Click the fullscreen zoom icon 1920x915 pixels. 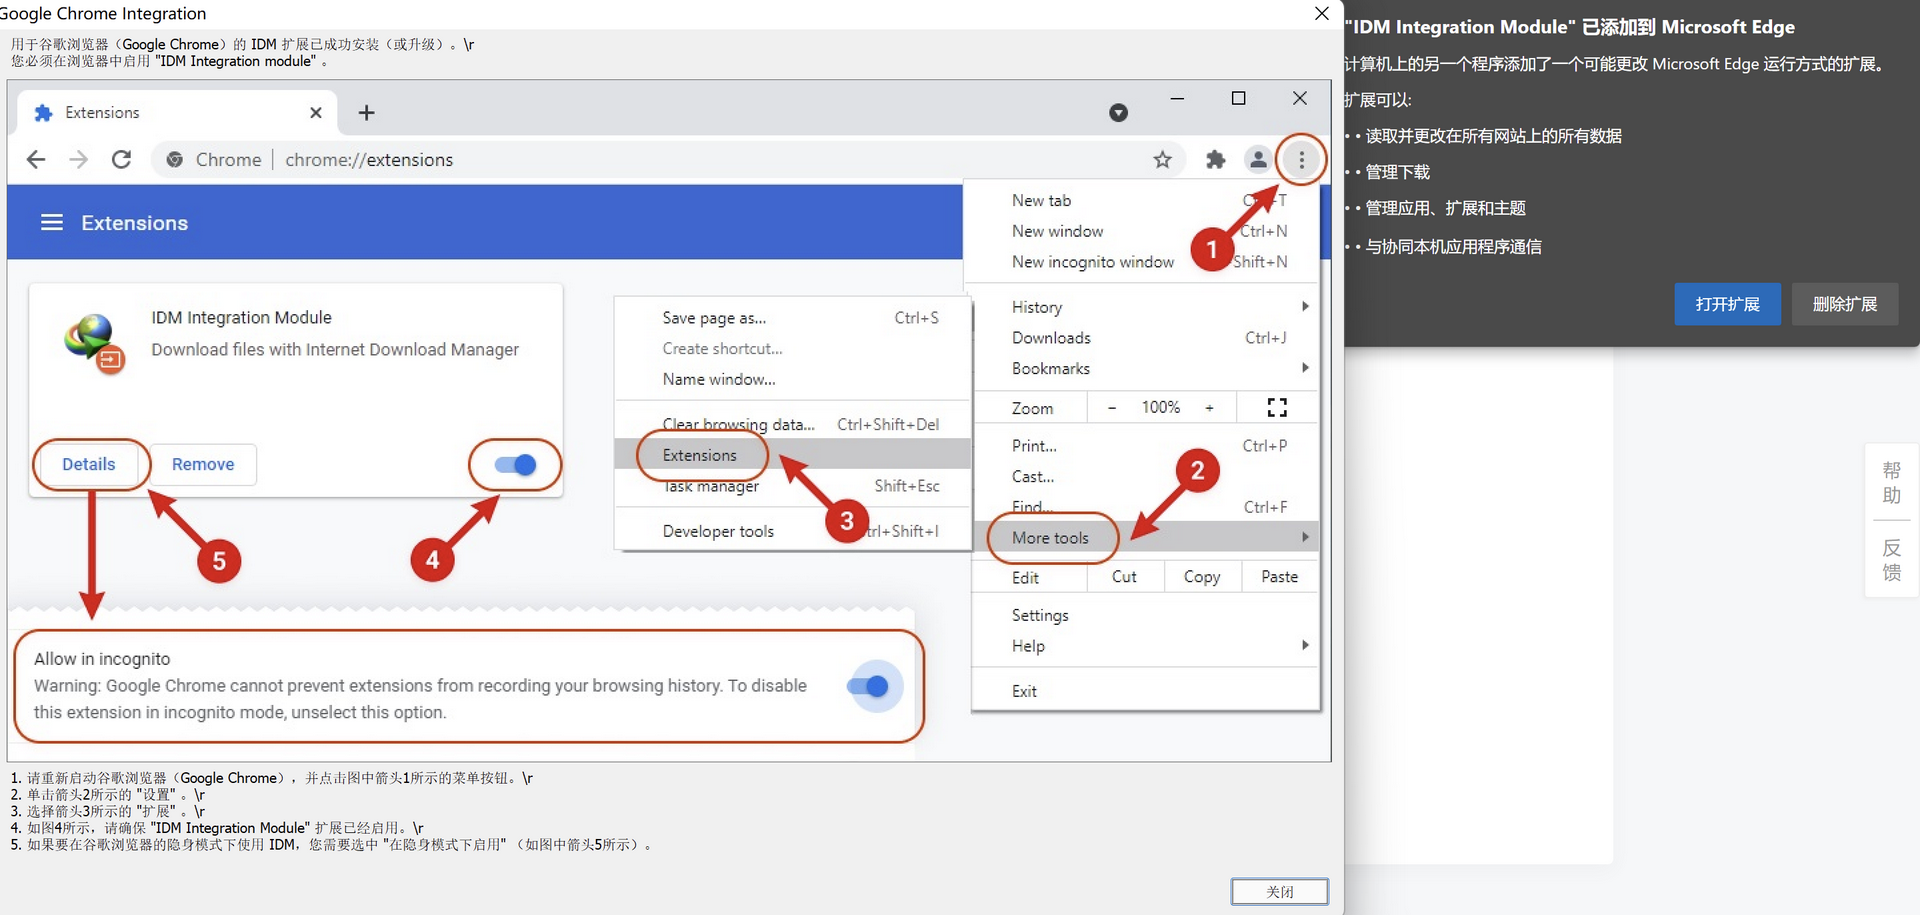pos(1277,407)
